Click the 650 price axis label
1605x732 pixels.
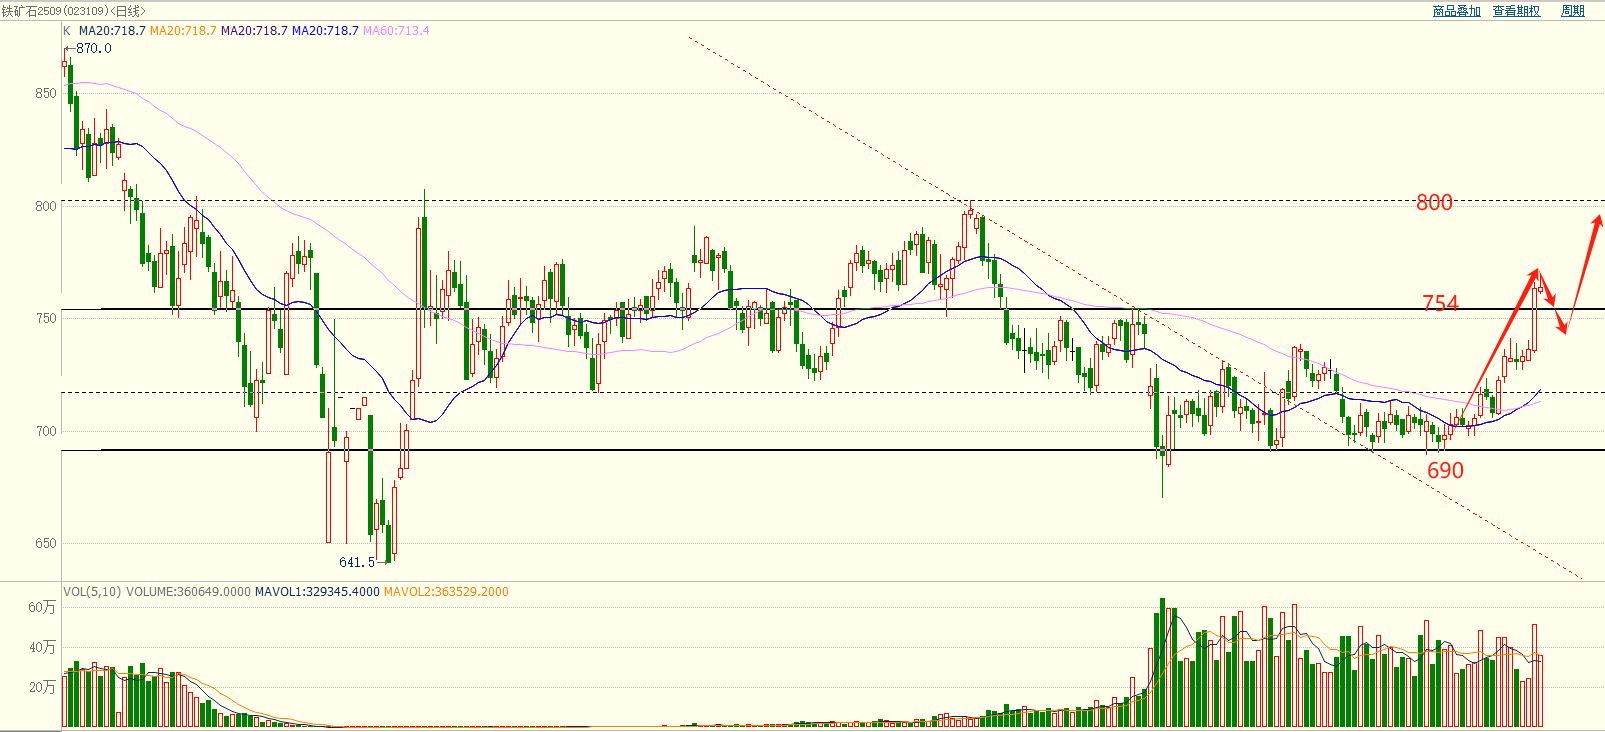46,543
